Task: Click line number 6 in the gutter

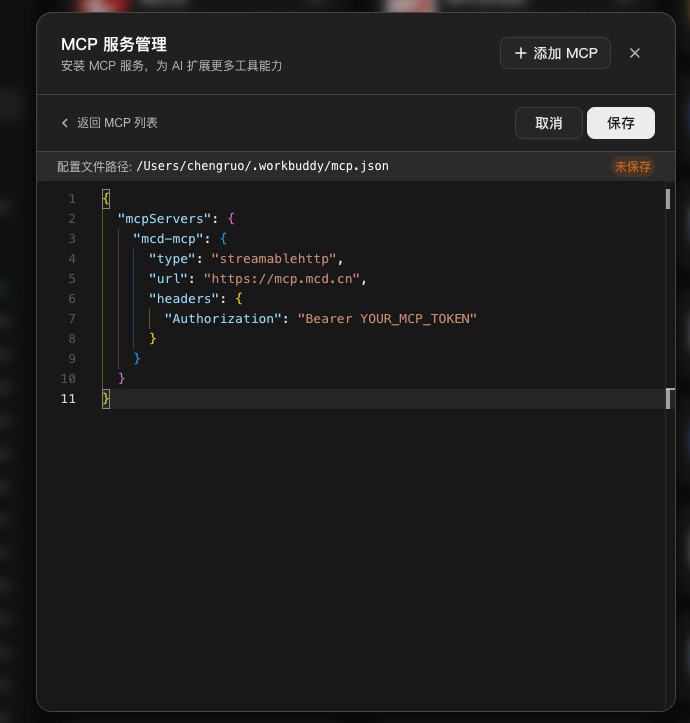Action: click(x=72, y=299)
